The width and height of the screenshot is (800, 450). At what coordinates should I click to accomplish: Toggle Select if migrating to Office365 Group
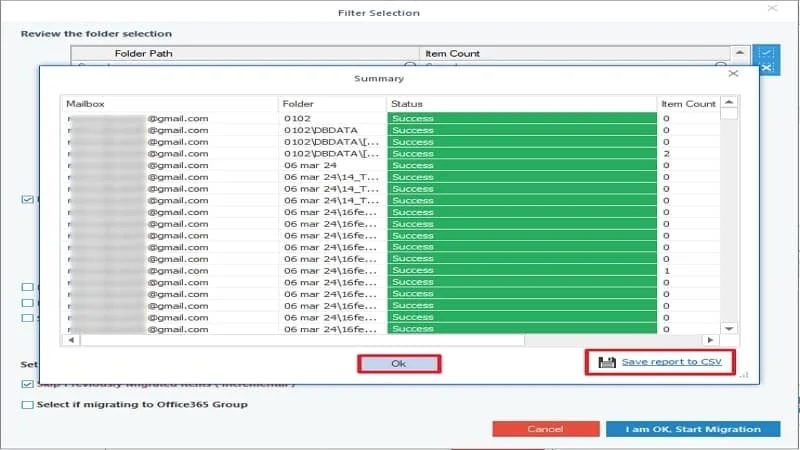[x=28, y=405]
